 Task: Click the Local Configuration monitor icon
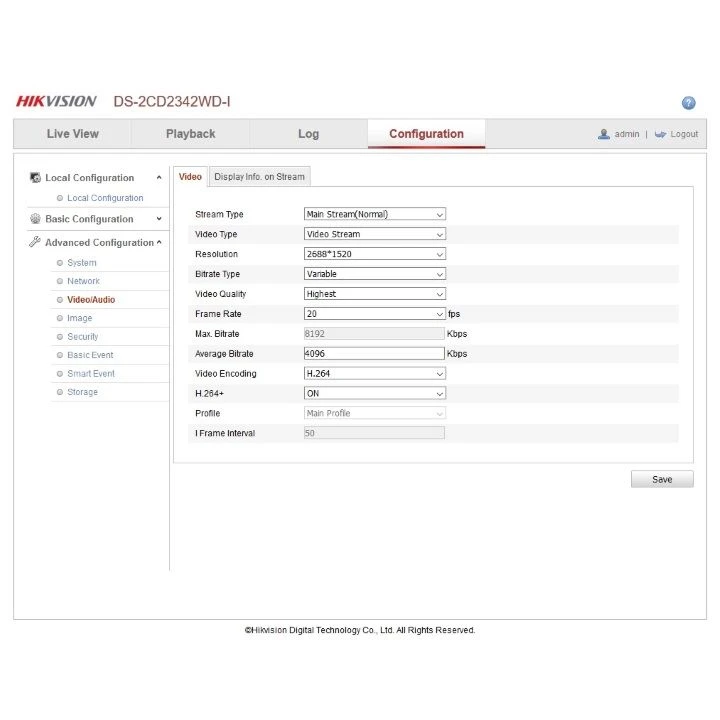coord(35,178)
